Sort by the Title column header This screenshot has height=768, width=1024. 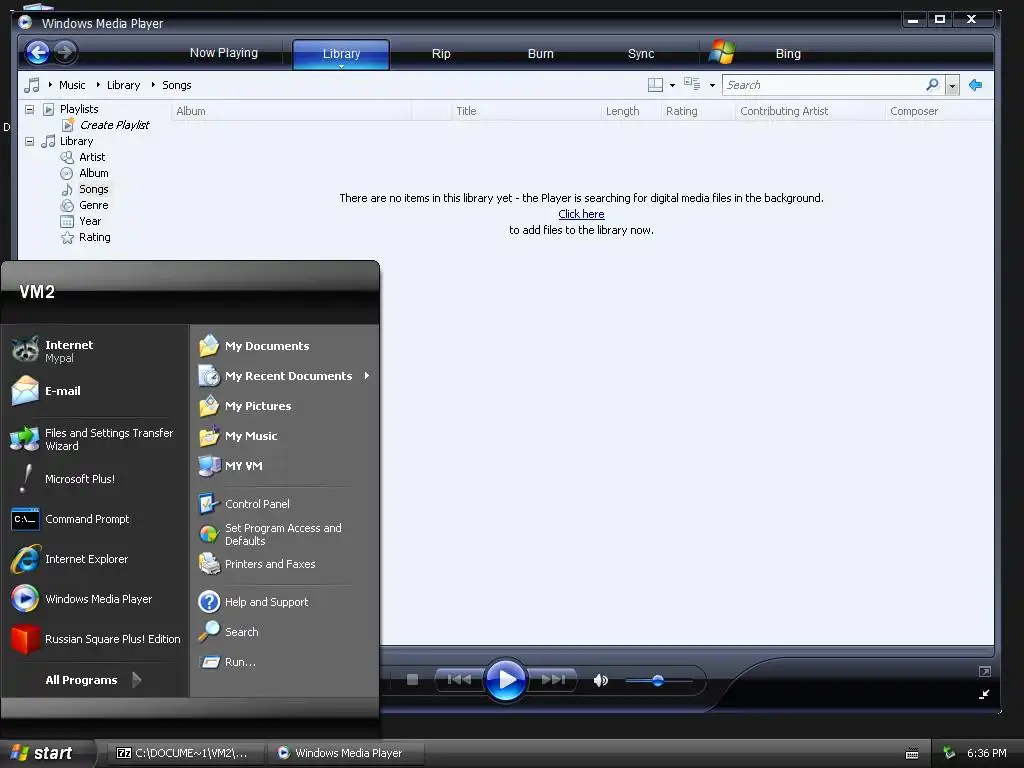click(526, 111)
